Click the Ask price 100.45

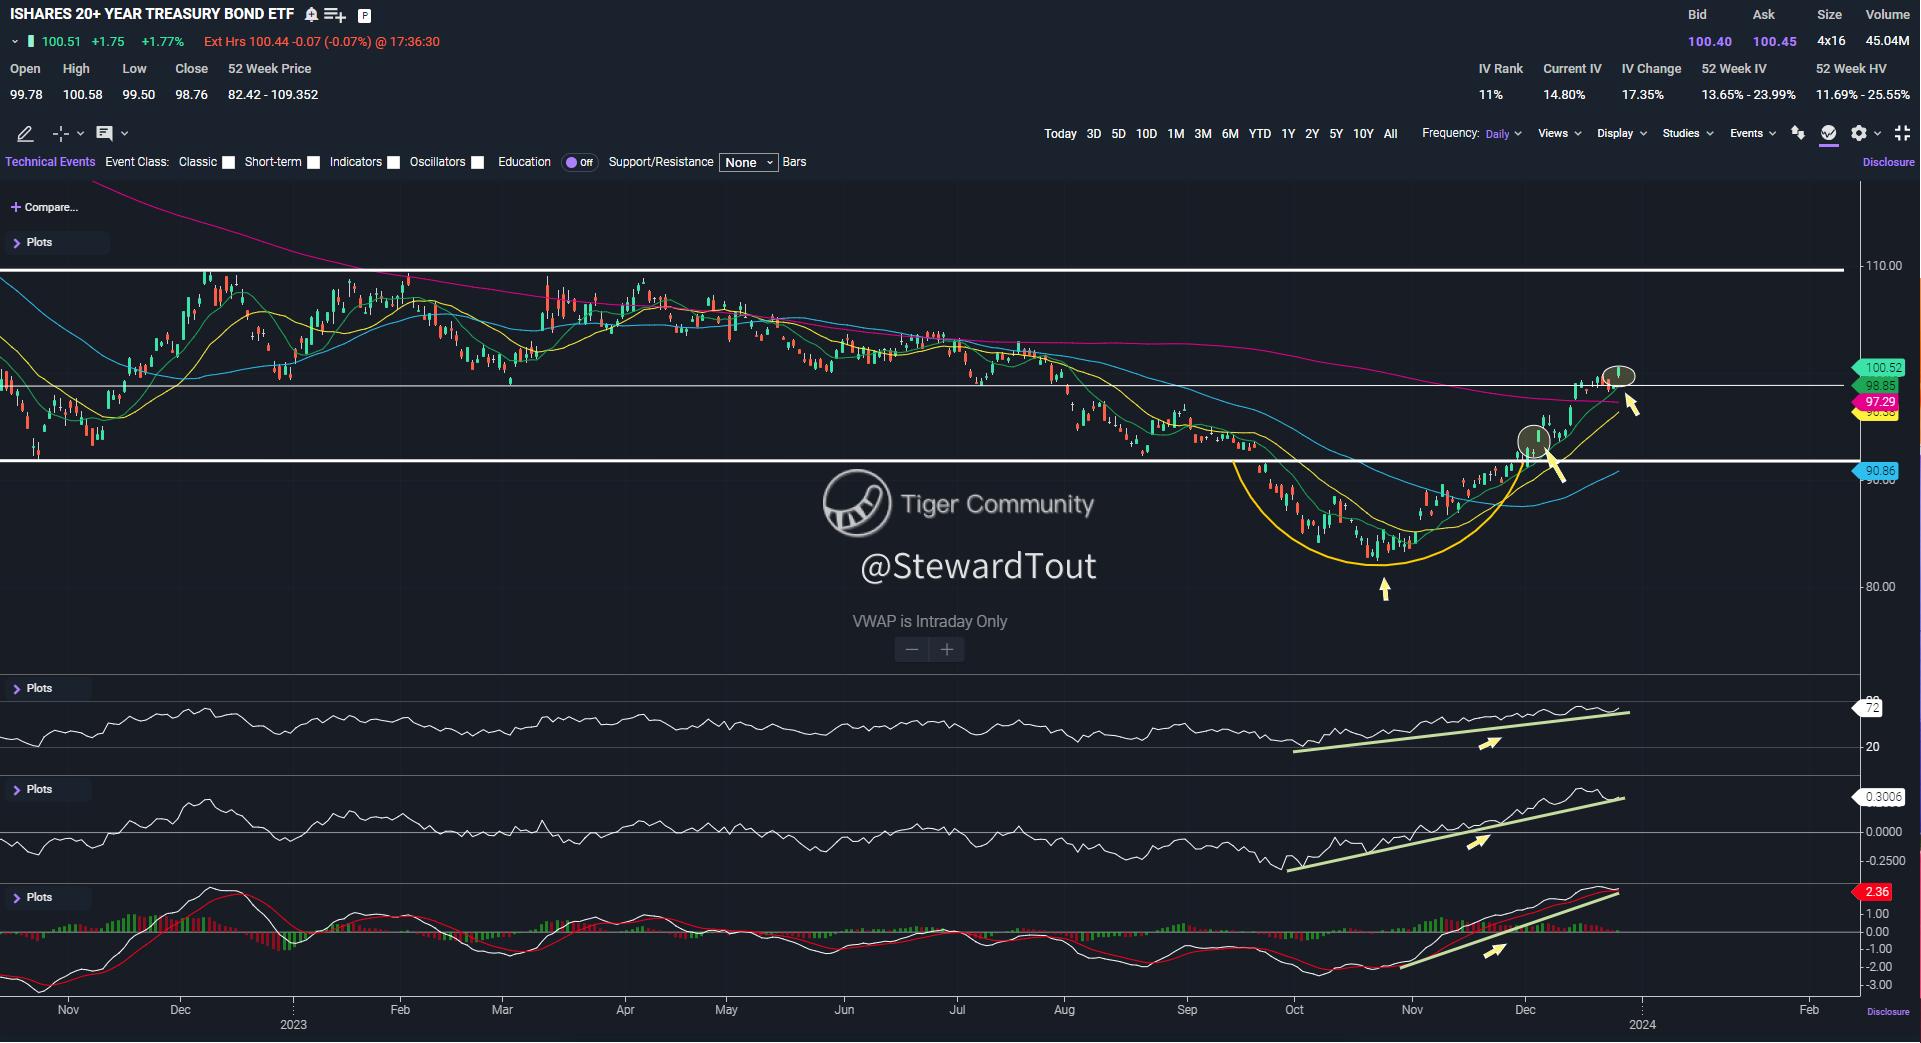(1775, 42)
